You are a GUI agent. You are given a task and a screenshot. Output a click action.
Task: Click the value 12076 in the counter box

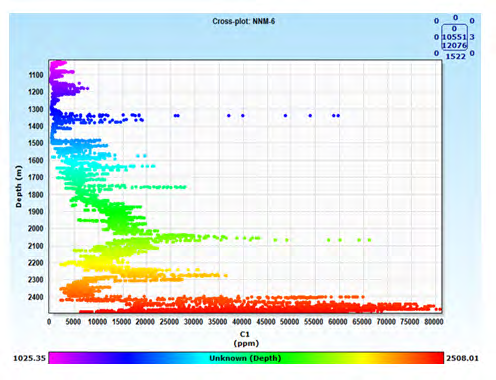pyautogui.click(x=454, y=45)
